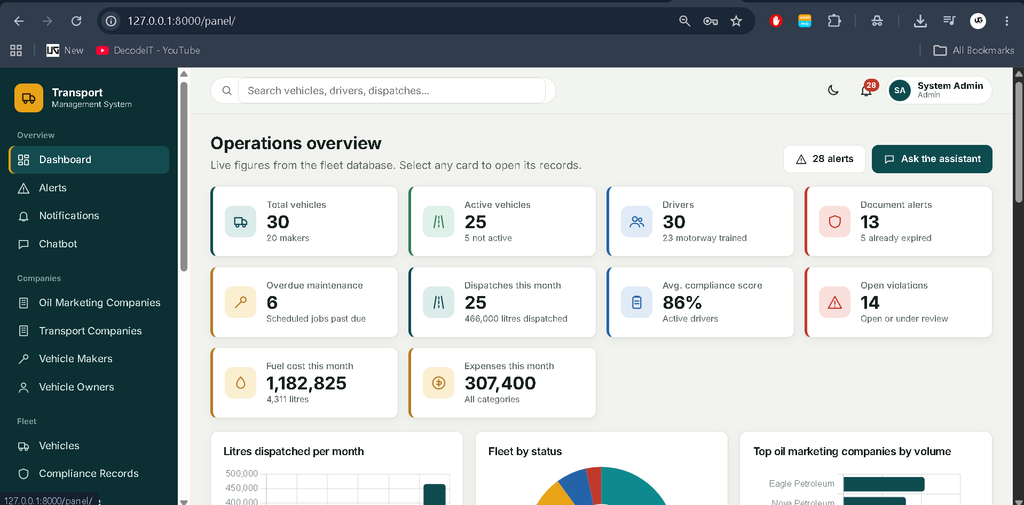Click the Fuel cost droplet icon
1024x505 pixels.
(241, 383)
